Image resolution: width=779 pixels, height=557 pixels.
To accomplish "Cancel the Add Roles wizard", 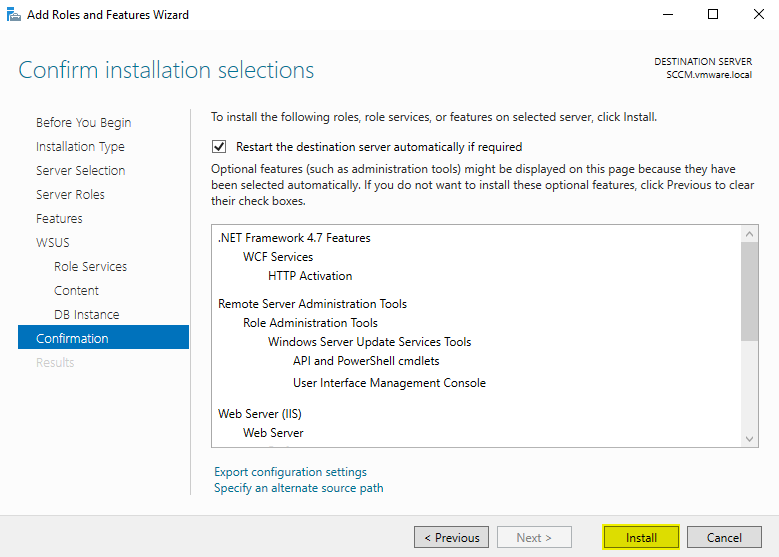I will (x=724, y=537).
